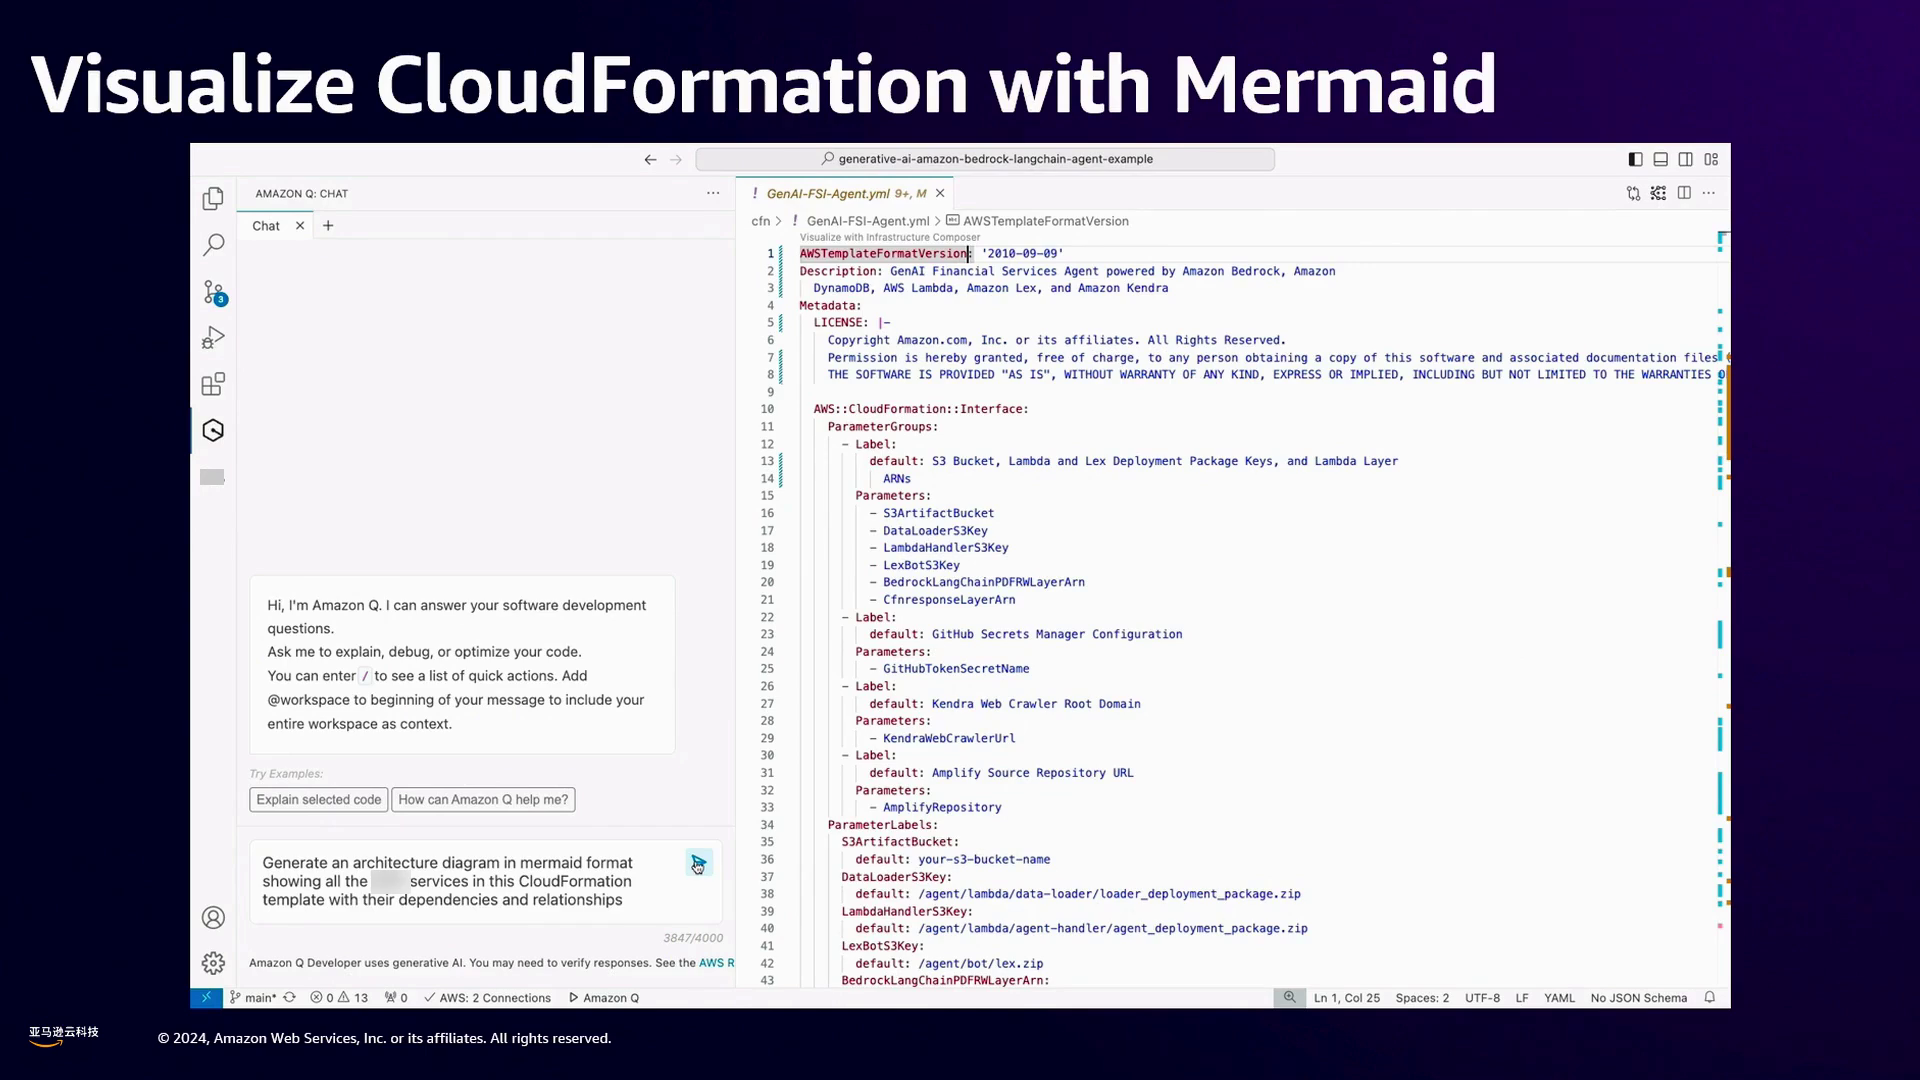Open the Accounts icon in activity bar

[x=213, y=917]
